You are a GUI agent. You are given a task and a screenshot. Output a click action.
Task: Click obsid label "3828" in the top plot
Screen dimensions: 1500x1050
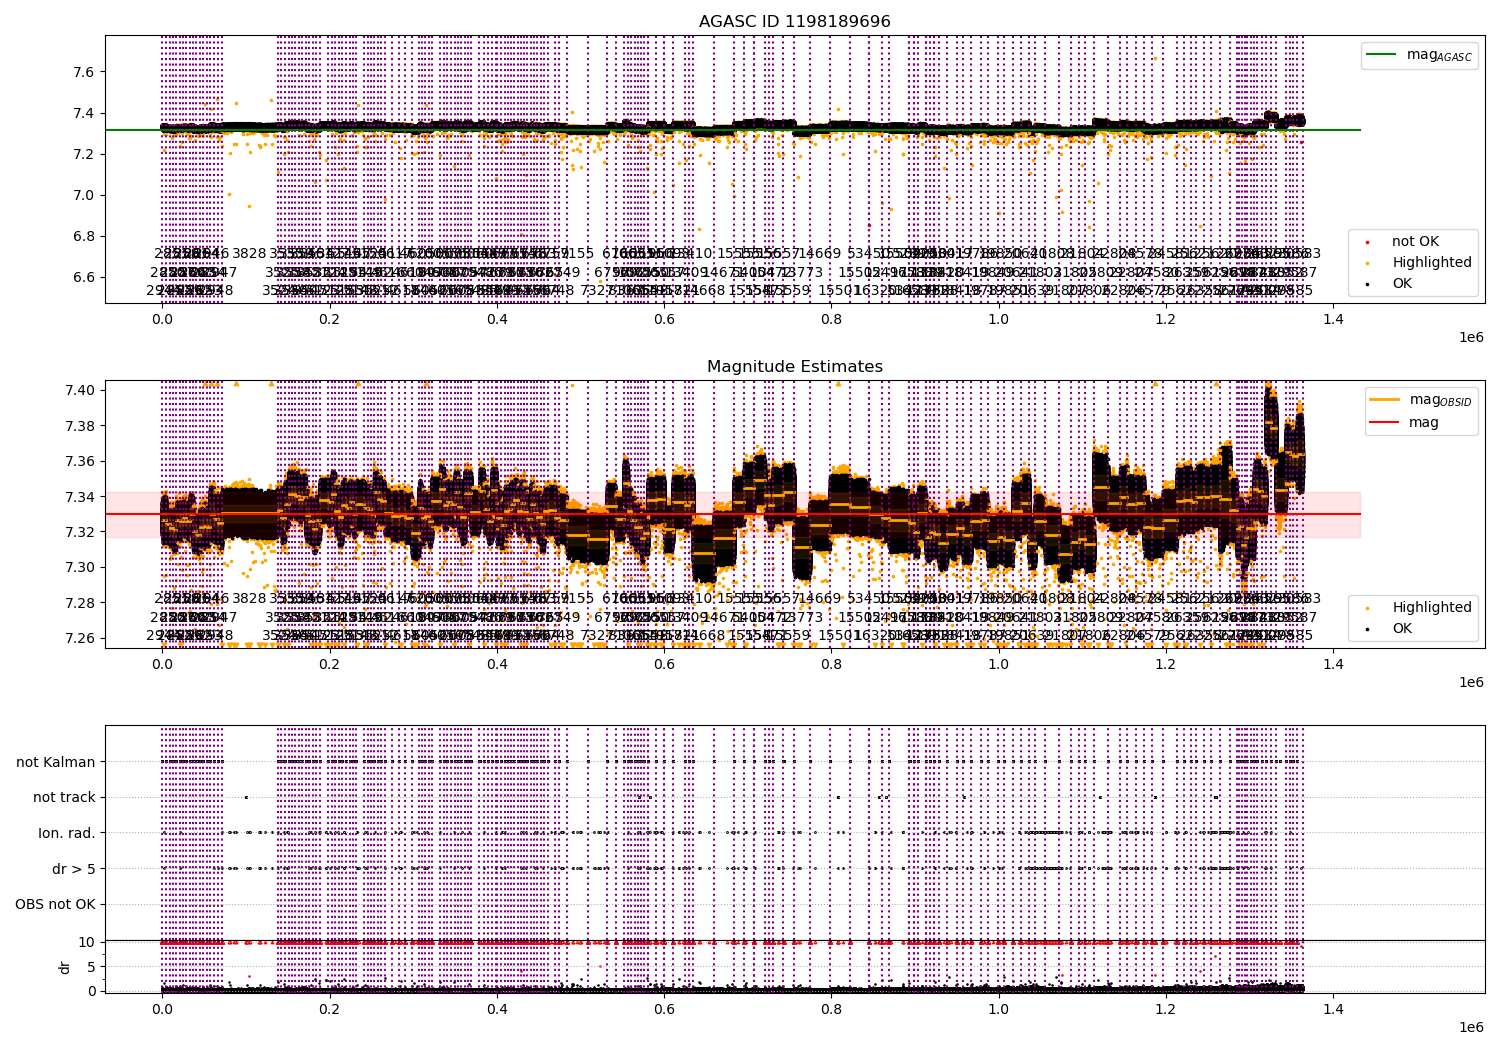250,254
